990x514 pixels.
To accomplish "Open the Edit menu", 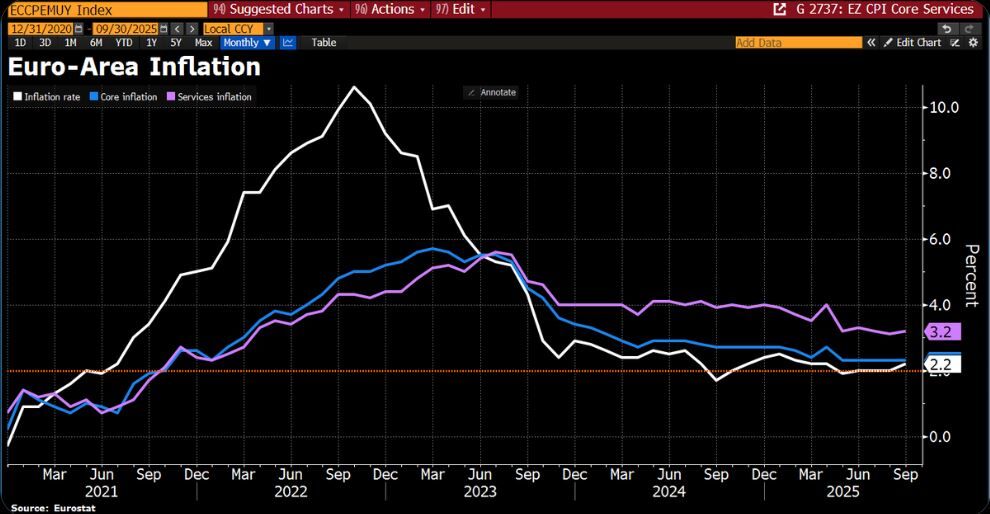I will pyautogui.click(x=461, y=9).
